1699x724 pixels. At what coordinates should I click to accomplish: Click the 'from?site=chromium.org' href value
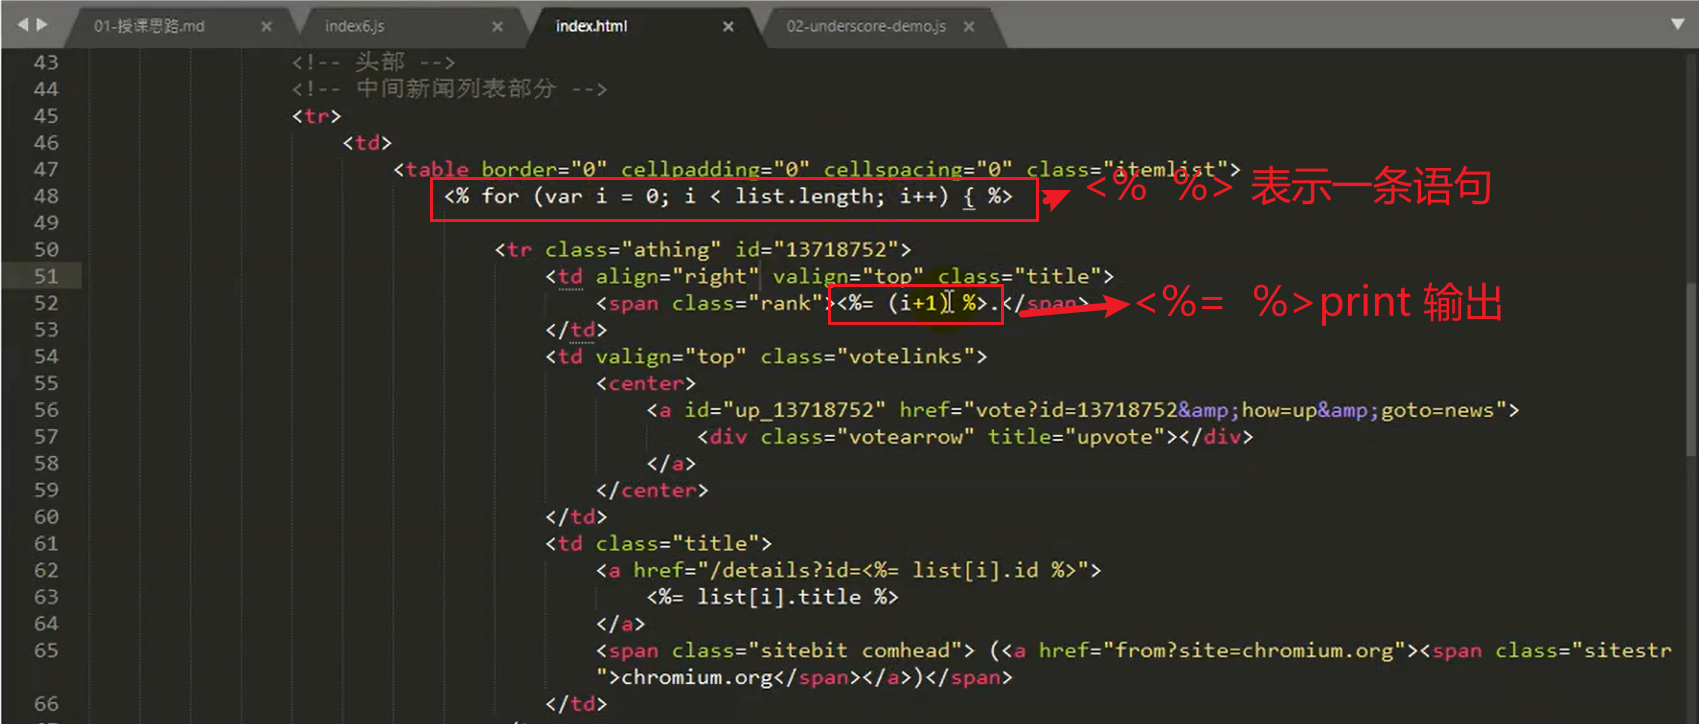click(x=1254, y=650)
